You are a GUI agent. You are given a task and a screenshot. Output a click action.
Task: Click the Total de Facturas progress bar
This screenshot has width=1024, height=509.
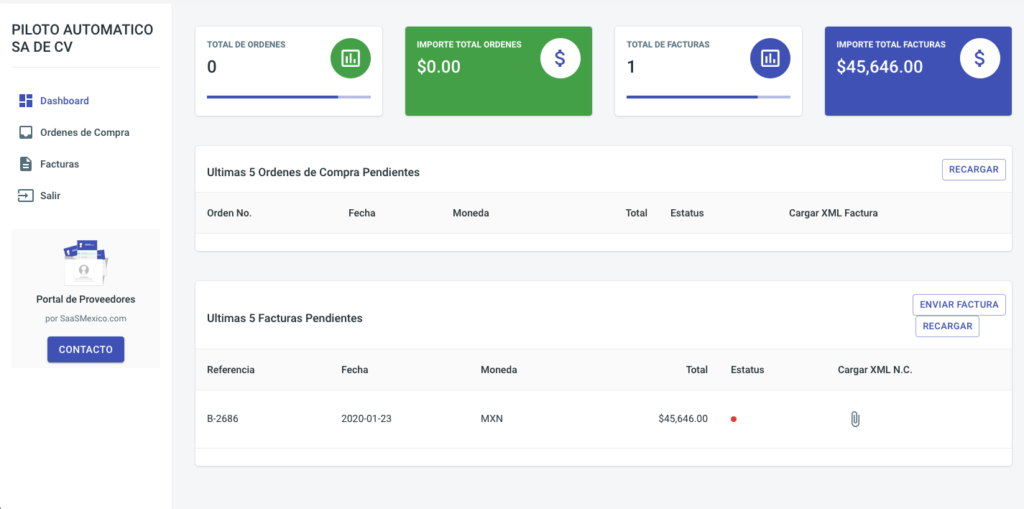tap(708, 97)
